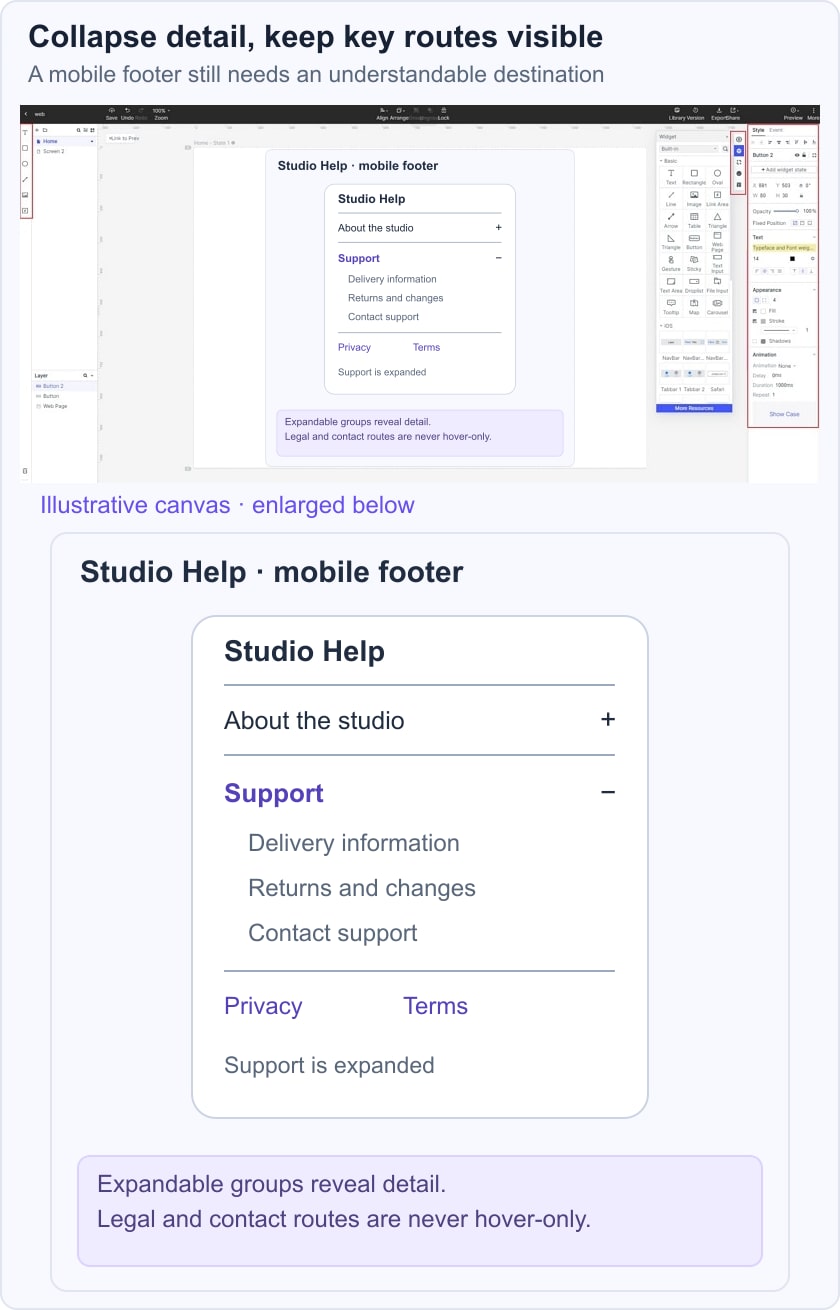The width and height of the screenshot is (840, 1310).
Task: Open Animation None dropdown
Action: [x=787, y=366]
